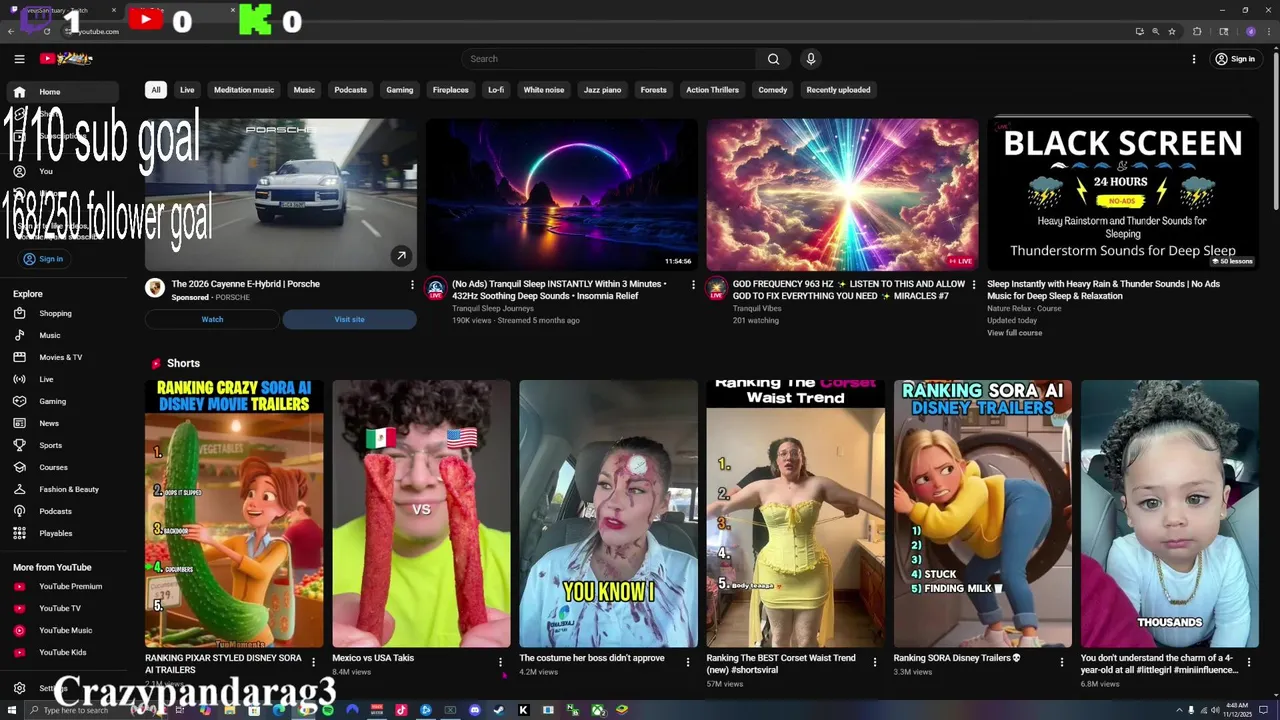Viewport: 1280px width, 720px height.
Task: Click the sidebar Sign in button
Action: tap(43, 259)
